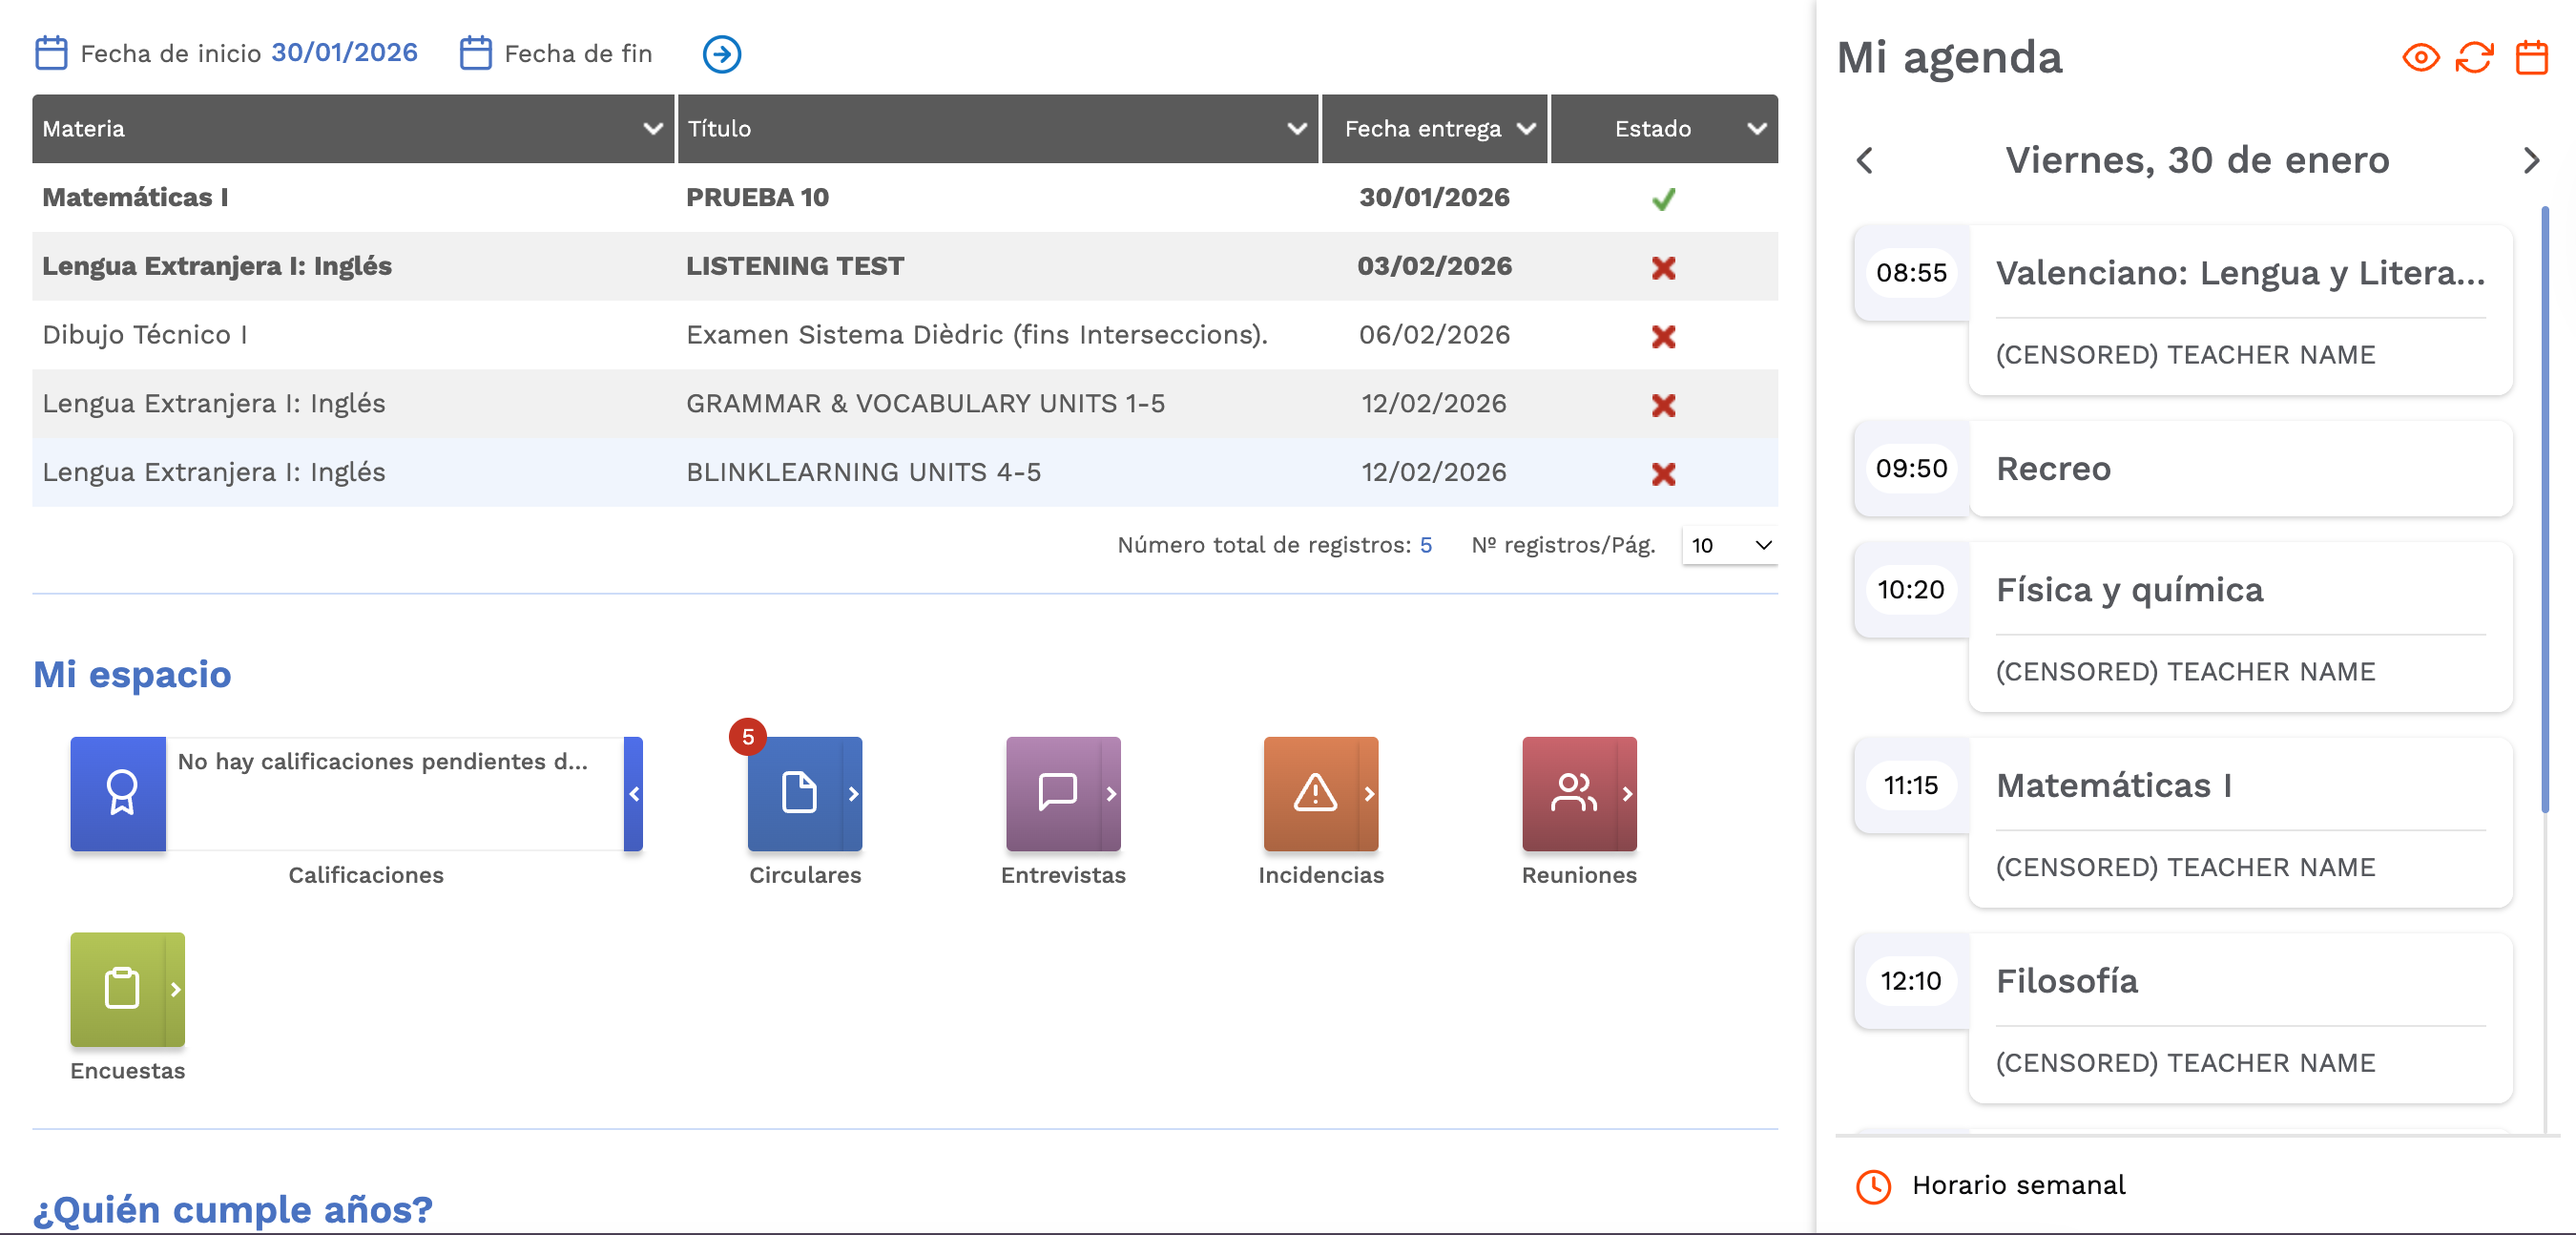Click the green check status for PRUEBA 10
The image size is (2576, 1235).
[x=1663, y=199]
